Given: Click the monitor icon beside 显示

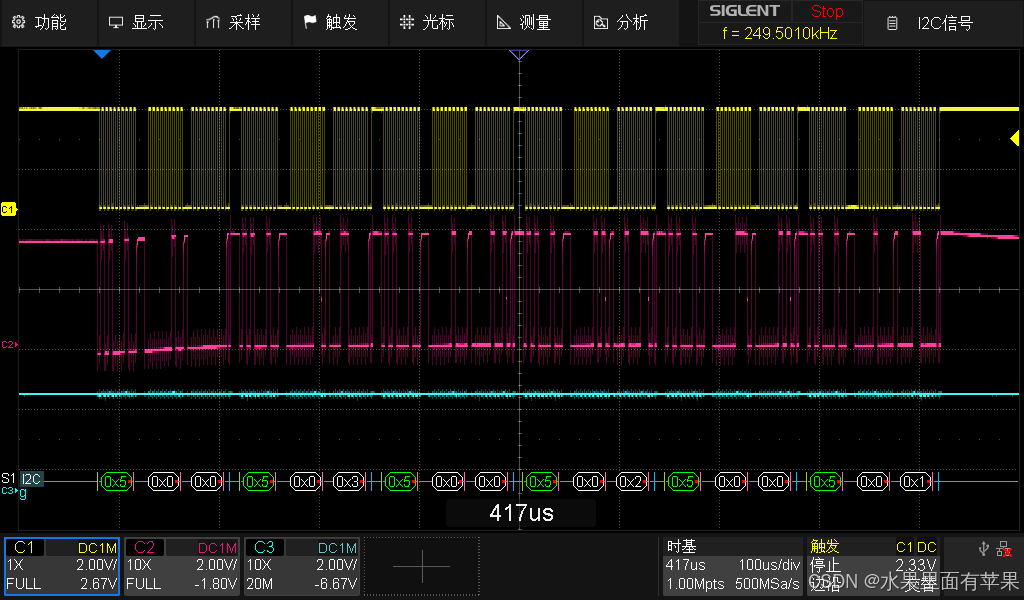Looking at the screenshot, I should 116,23.
